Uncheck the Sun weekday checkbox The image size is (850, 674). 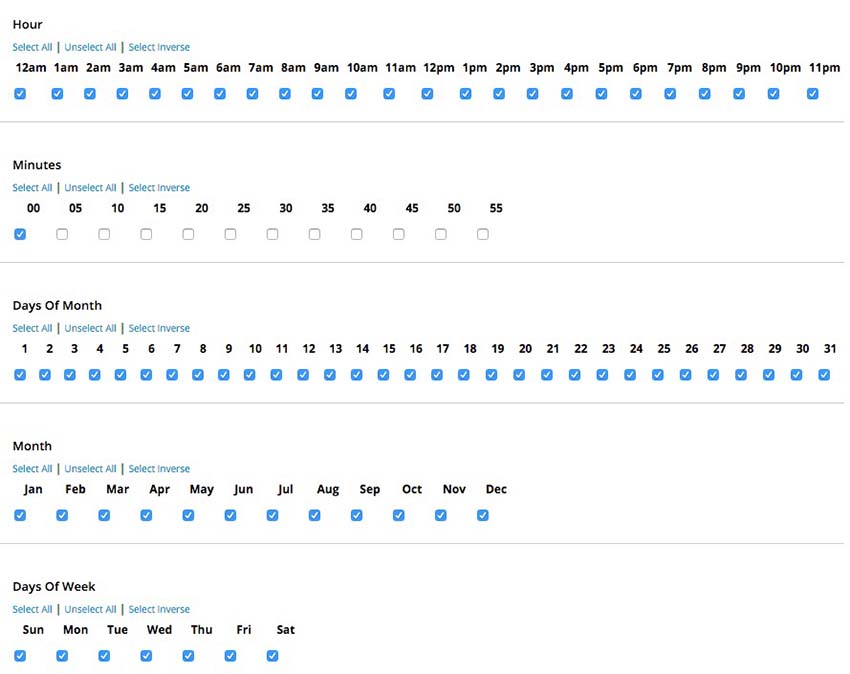[x=20, y=656]
